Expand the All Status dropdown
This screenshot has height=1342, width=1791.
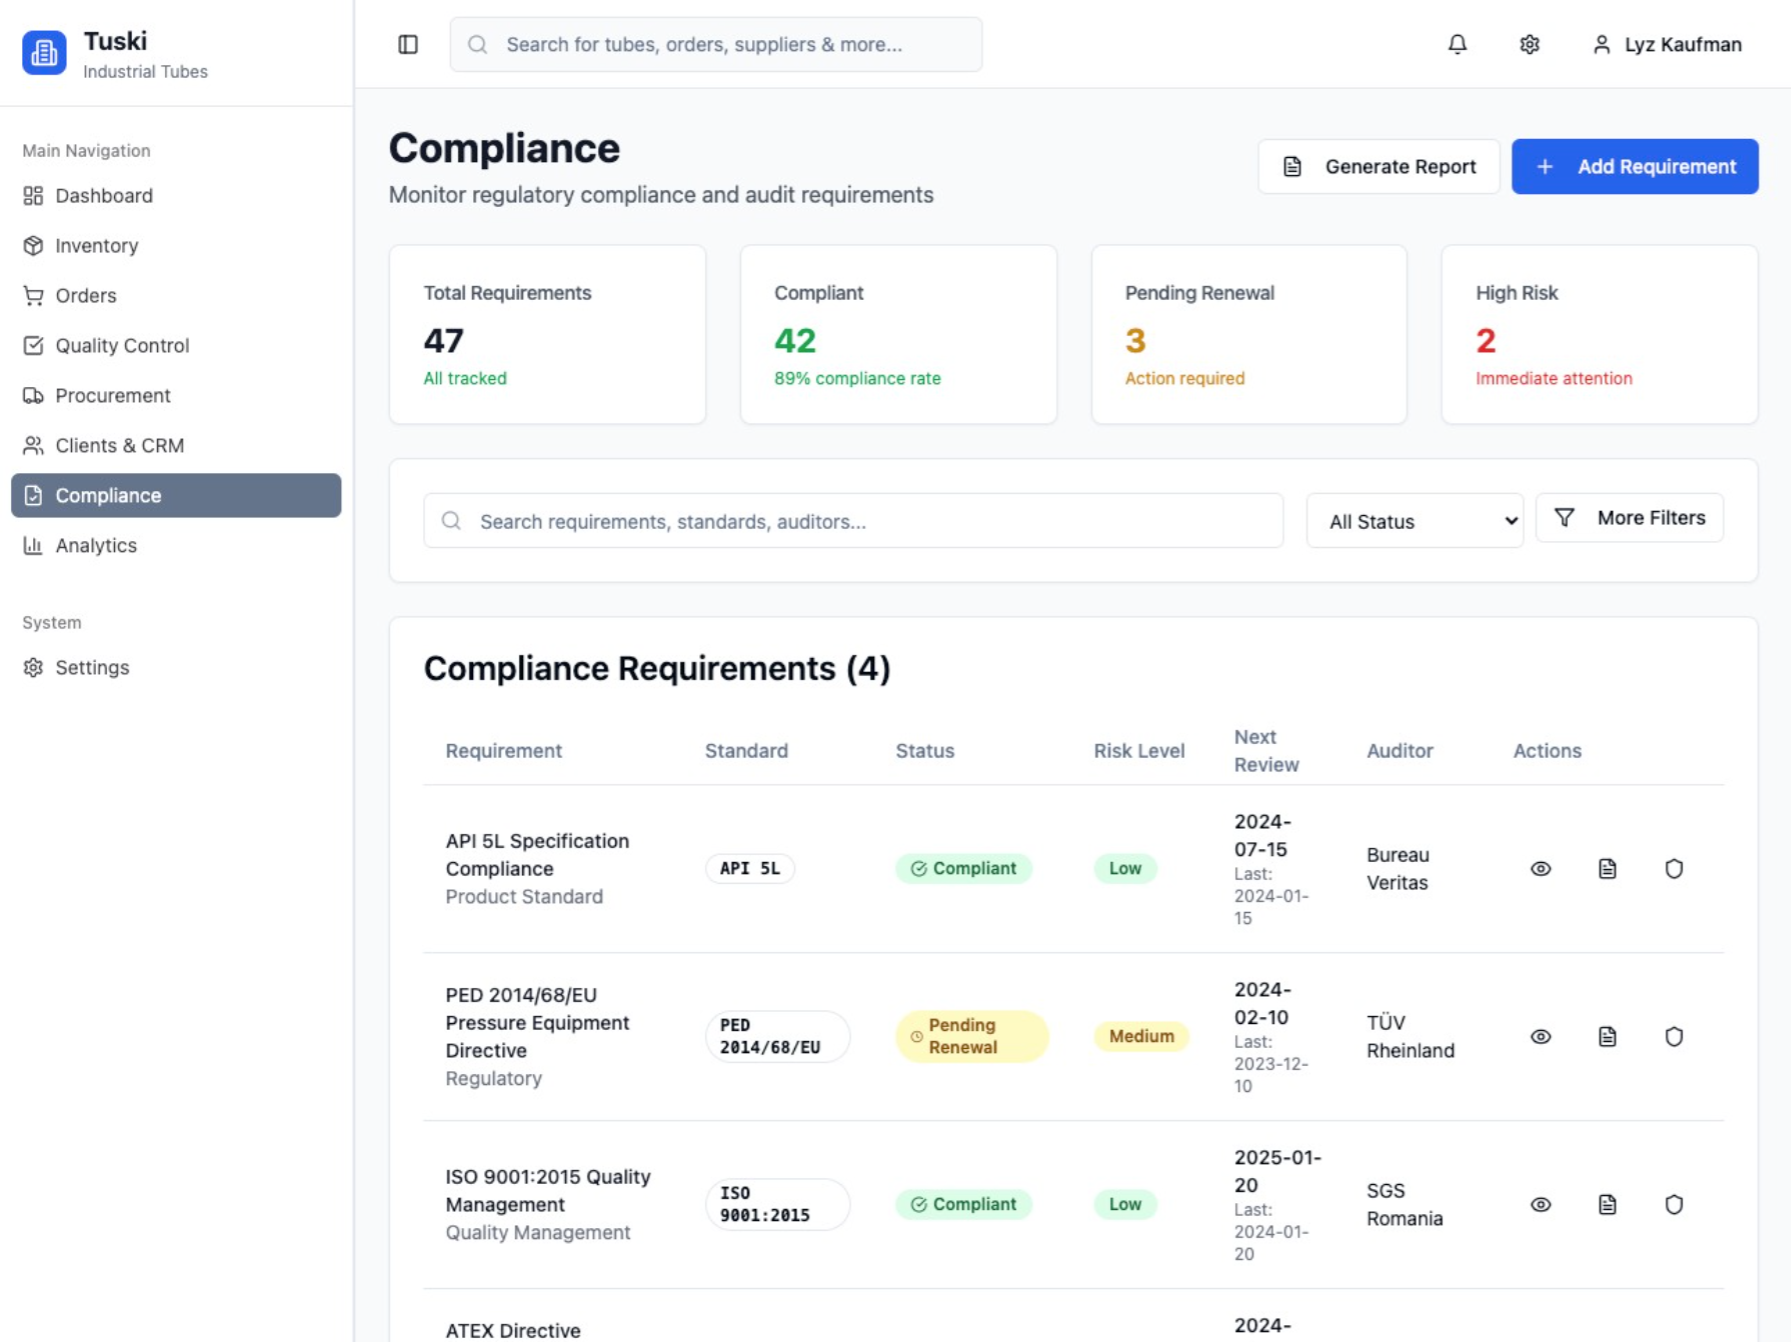[1414, 521]
